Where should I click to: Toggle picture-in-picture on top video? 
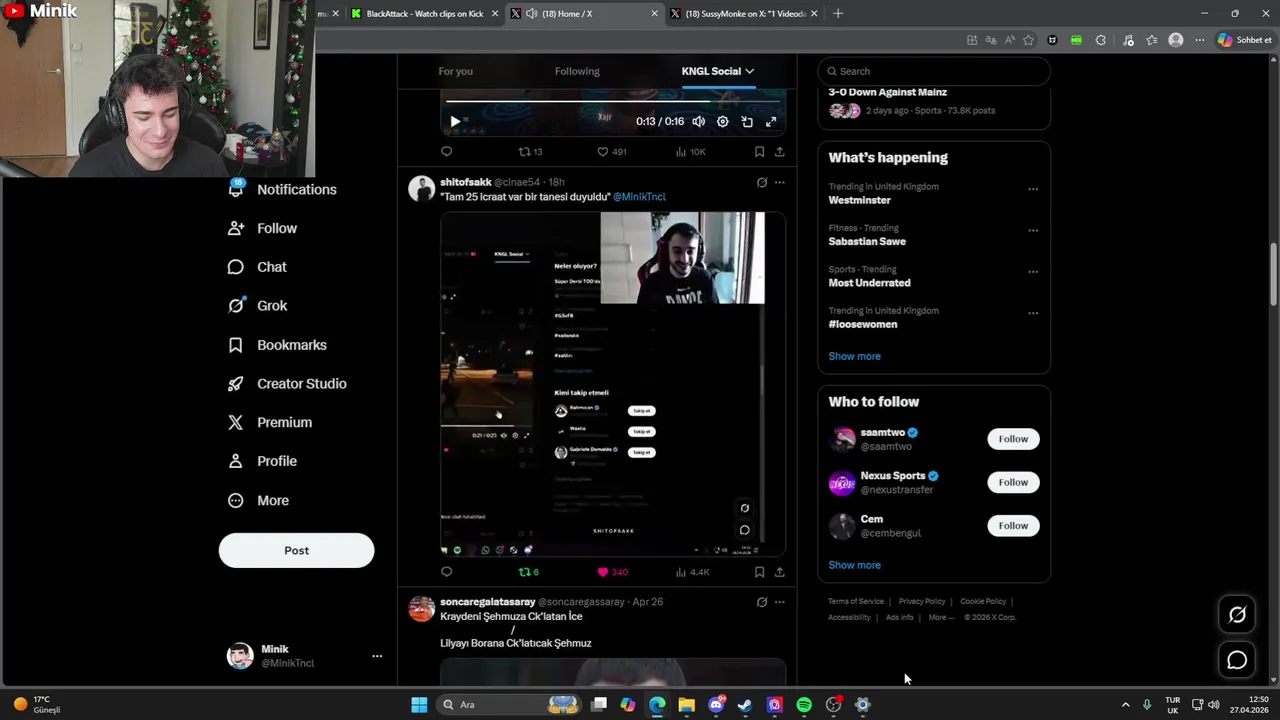[x=747, y=122]
